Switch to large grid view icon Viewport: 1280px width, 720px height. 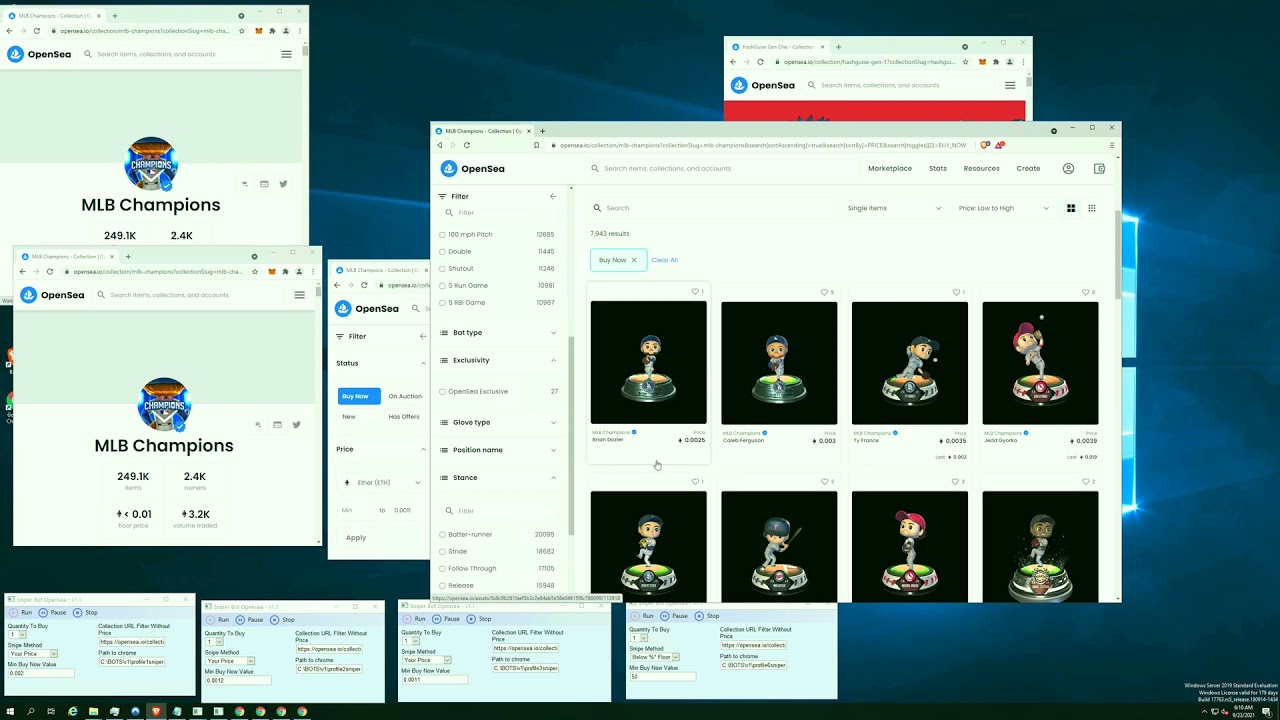[1071, 208]
